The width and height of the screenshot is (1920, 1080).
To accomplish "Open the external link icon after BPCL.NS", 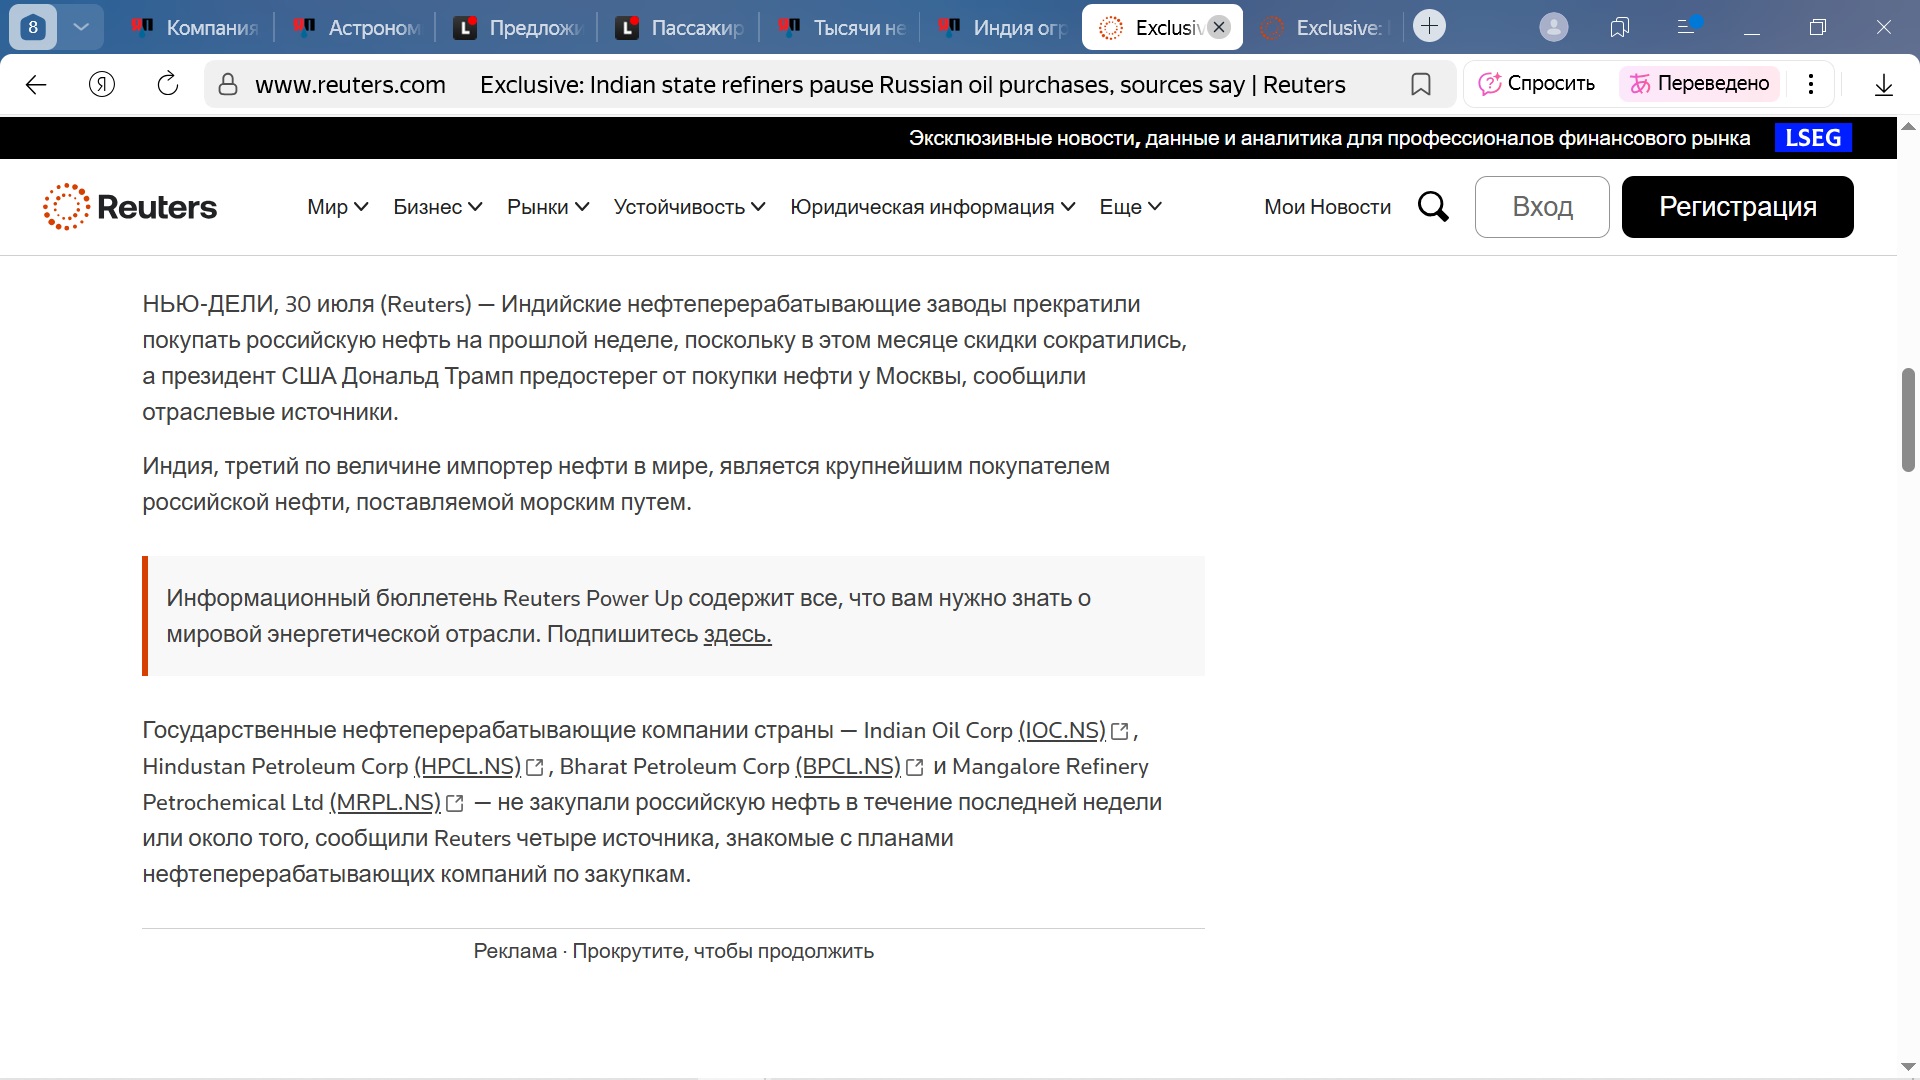I will pos(914,768).
